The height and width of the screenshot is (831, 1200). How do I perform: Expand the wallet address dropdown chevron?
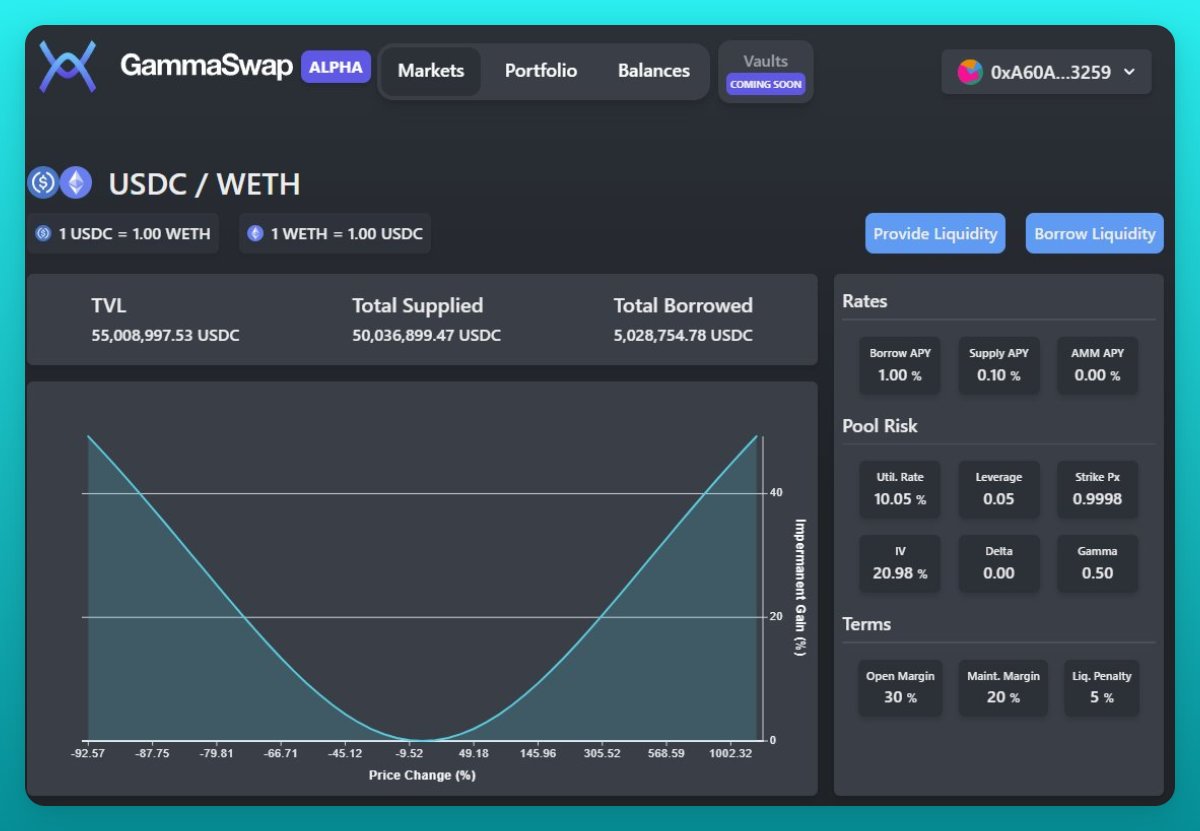(x=1130, y=72)
